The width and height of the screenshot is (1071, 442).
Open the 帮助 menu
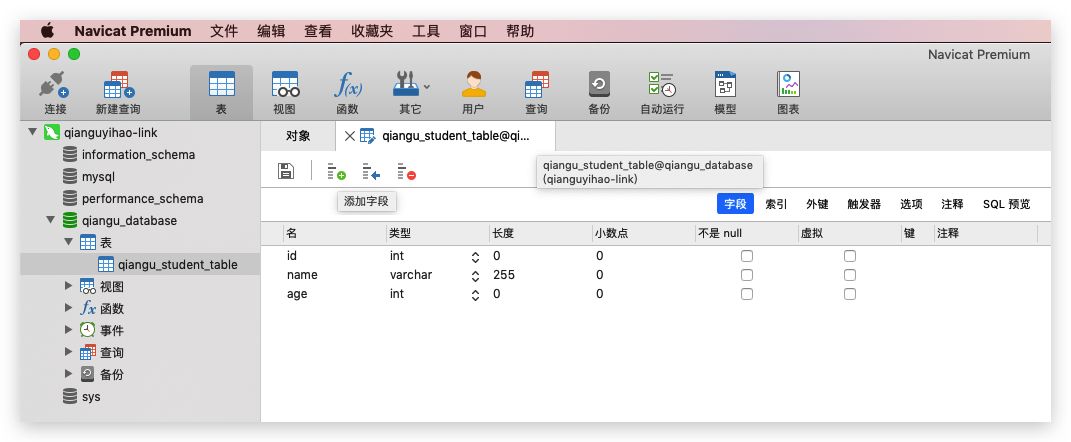[520, 31]
